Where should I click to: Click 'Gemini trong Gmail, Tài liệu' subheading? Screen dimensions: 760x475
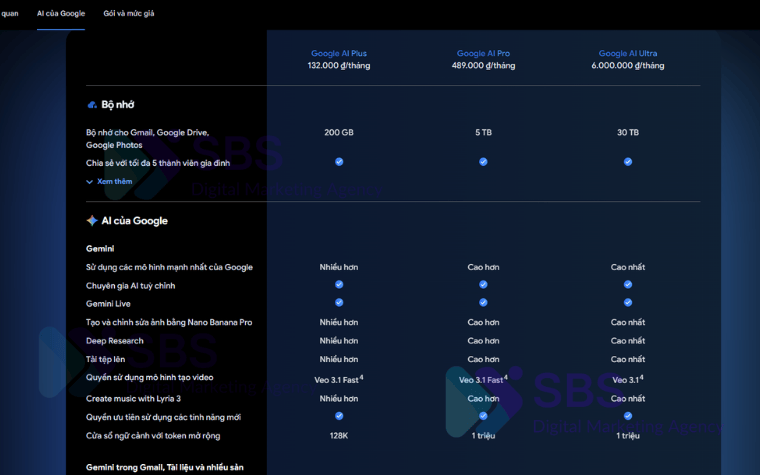click(x=165, y=467)
